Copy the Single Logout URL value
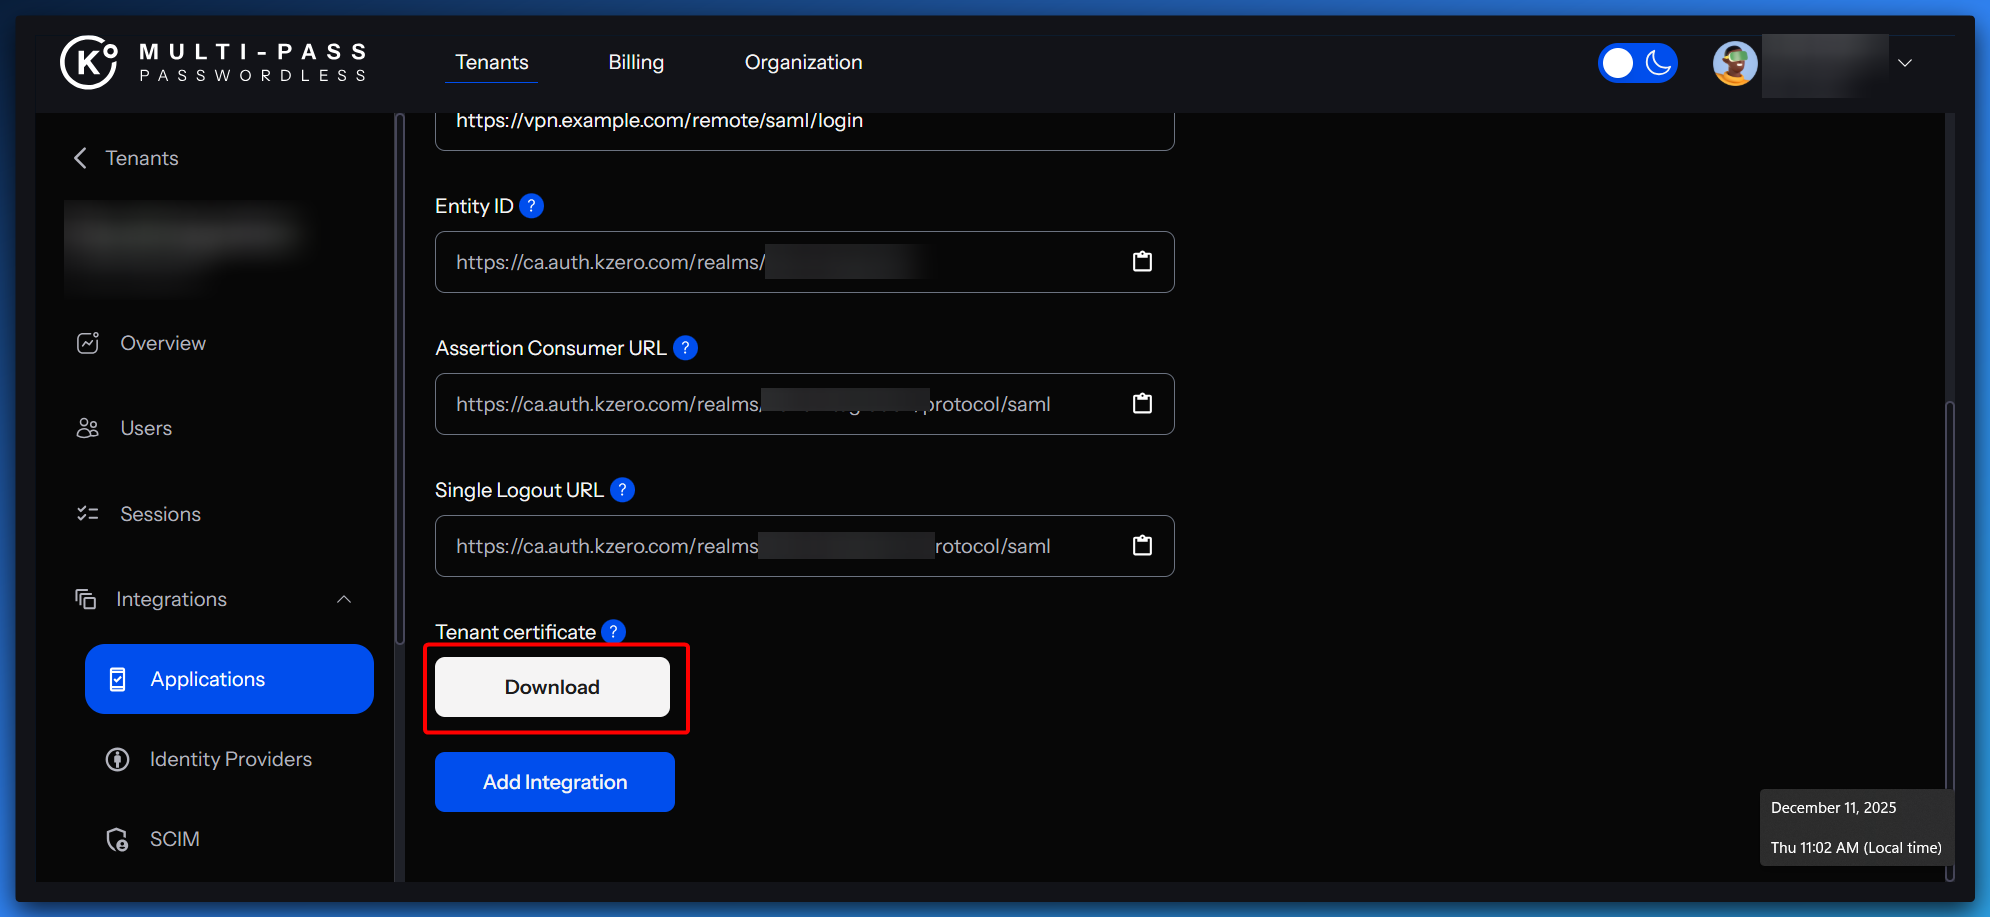1990x917 pixels. pos(1142,546)
